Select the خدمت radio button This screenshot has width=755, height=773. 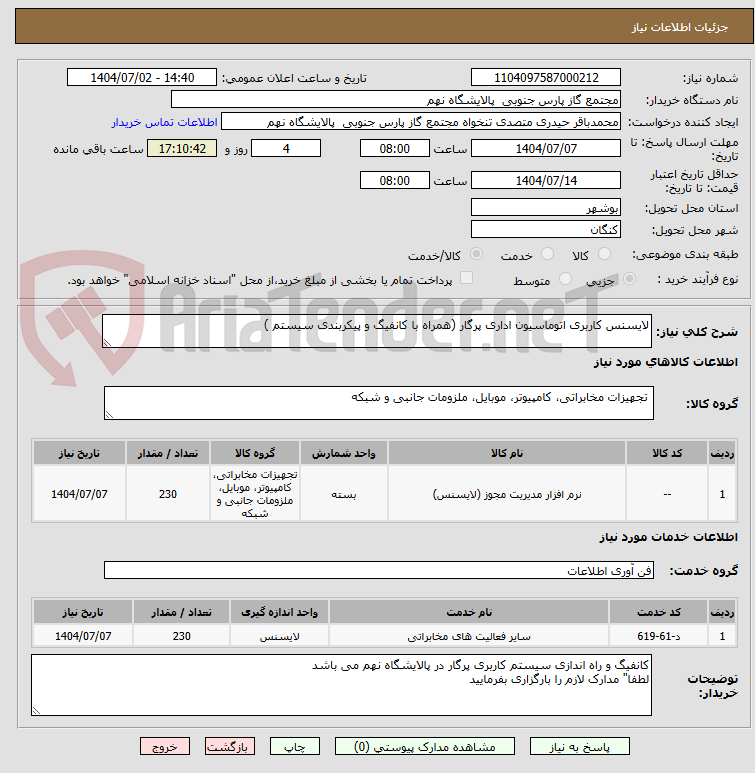547,254
